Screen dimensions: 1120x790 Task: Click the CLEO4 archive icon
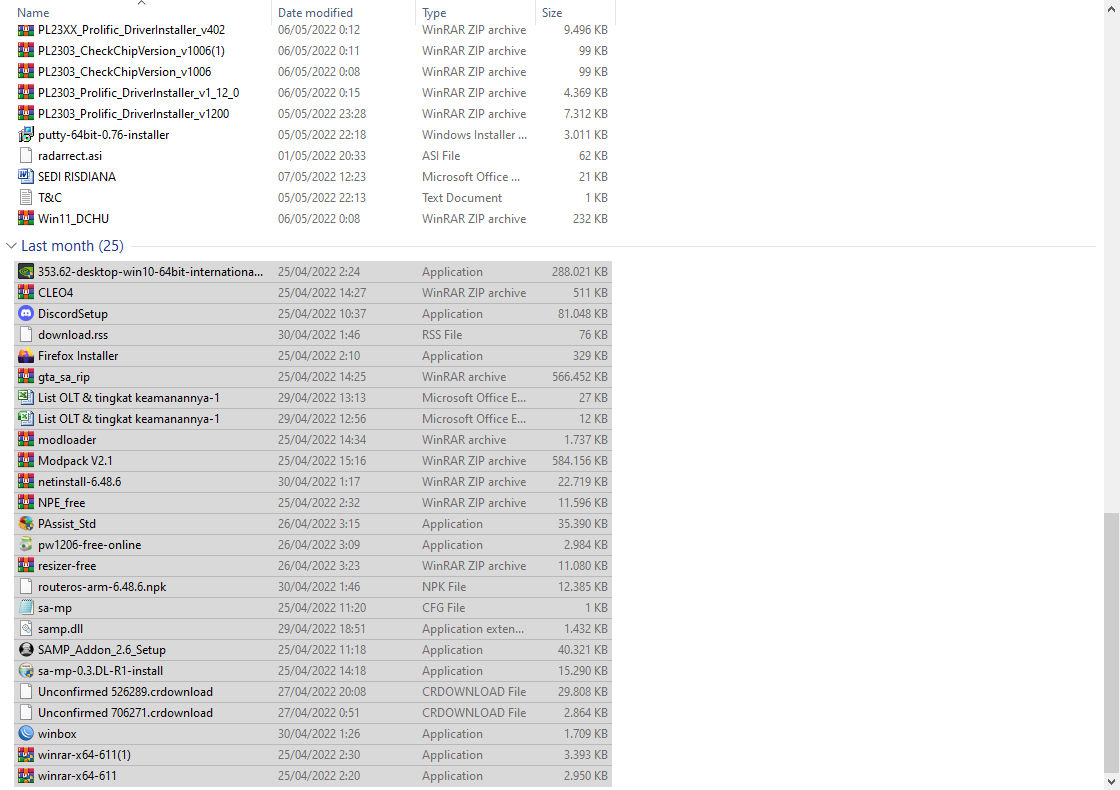point(26,293)
